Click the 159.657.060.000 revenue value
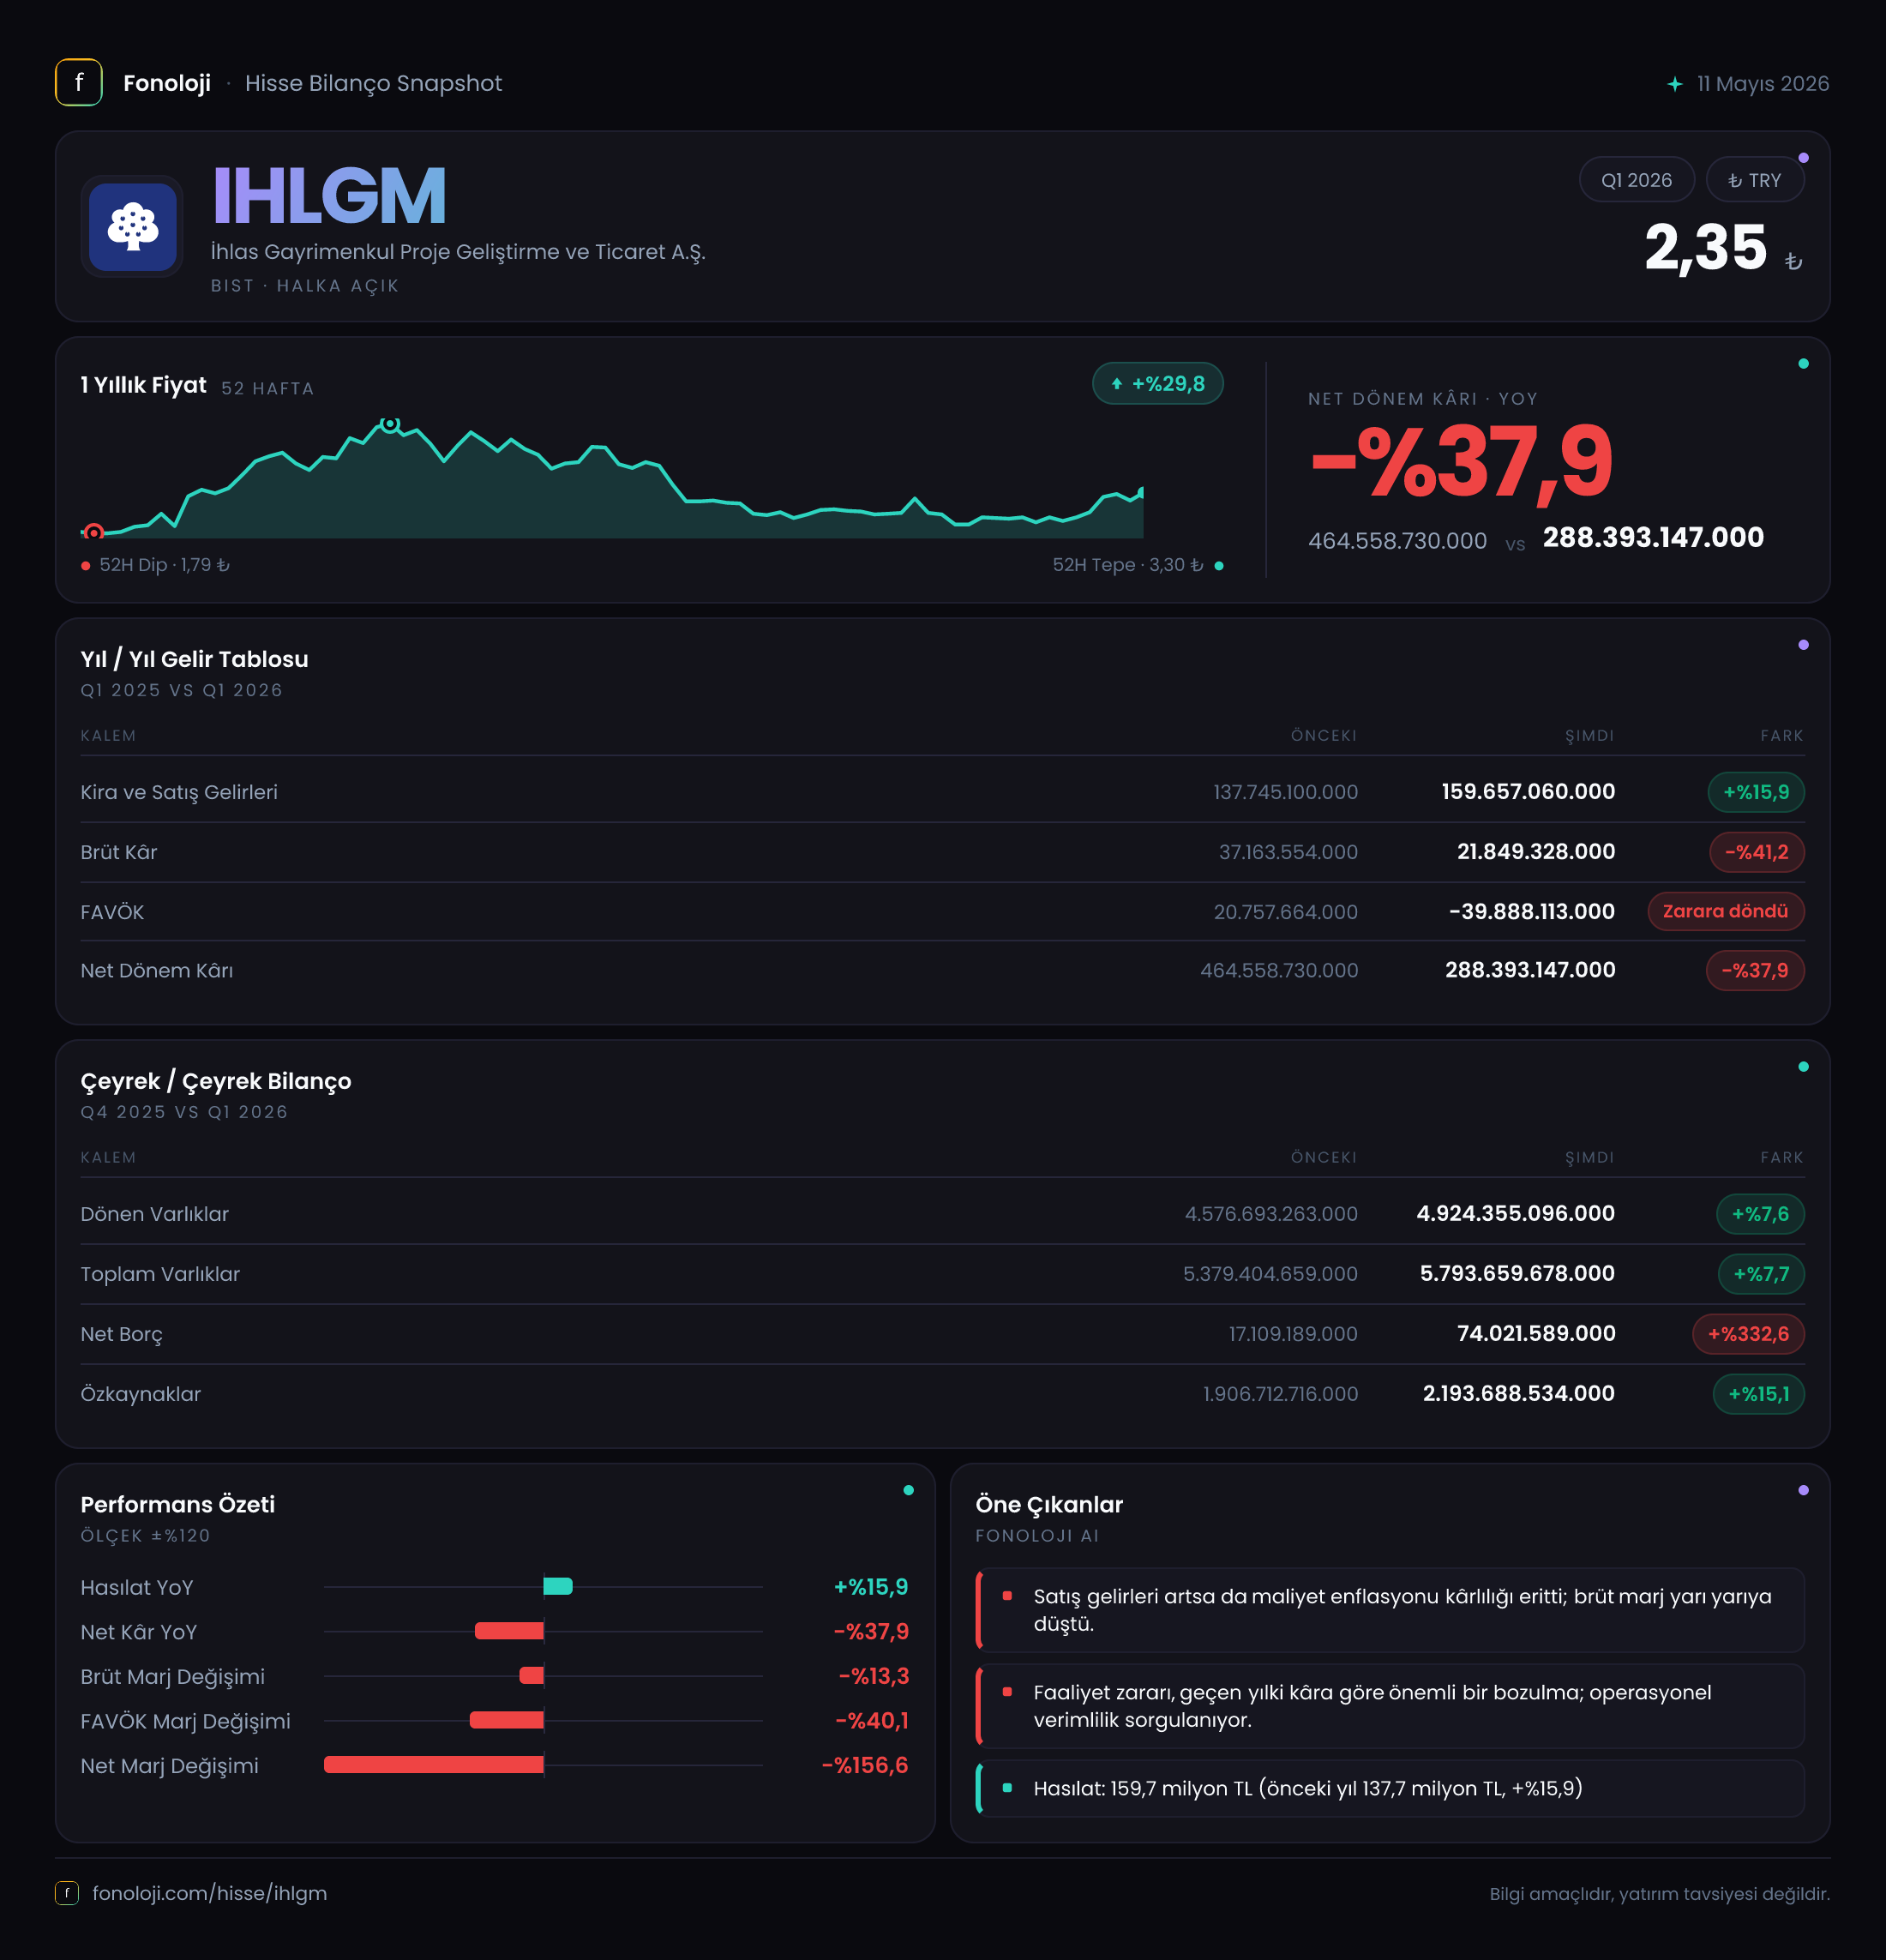 pyautogui.click(x=1528, y=792)
